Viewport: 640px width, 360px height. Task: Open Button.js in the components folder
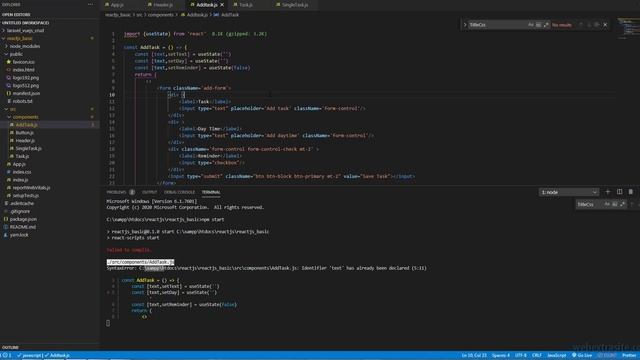point(24,133)
